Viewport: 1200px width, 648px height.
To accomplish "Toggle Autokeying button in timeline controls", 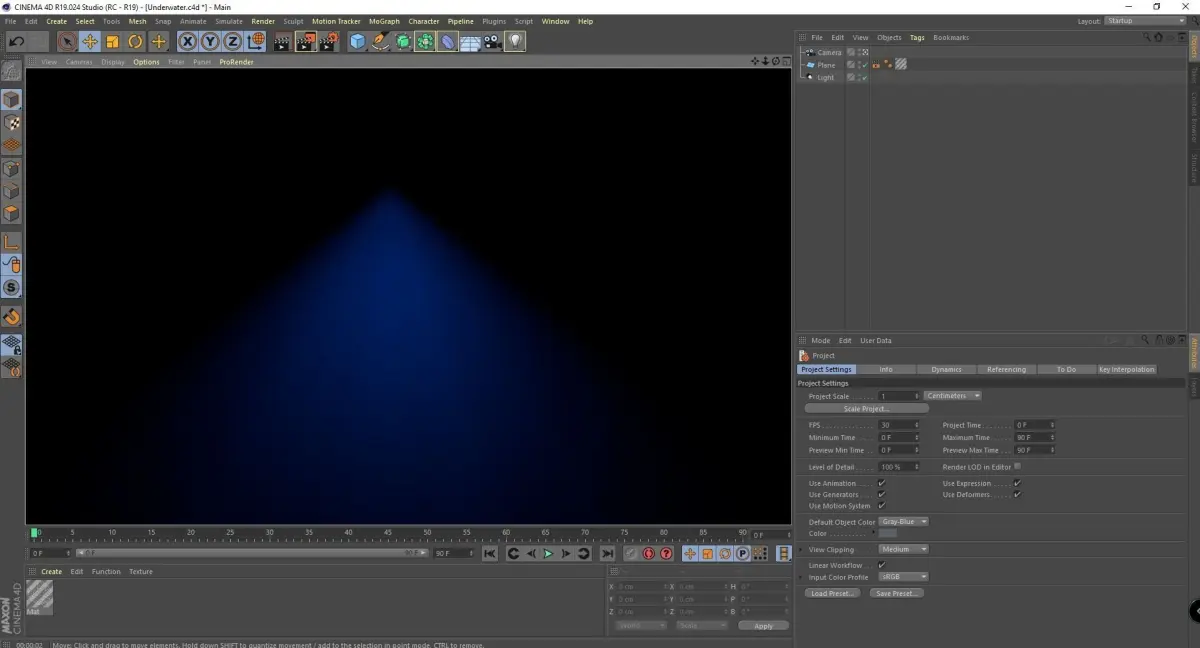I will 648,553.
